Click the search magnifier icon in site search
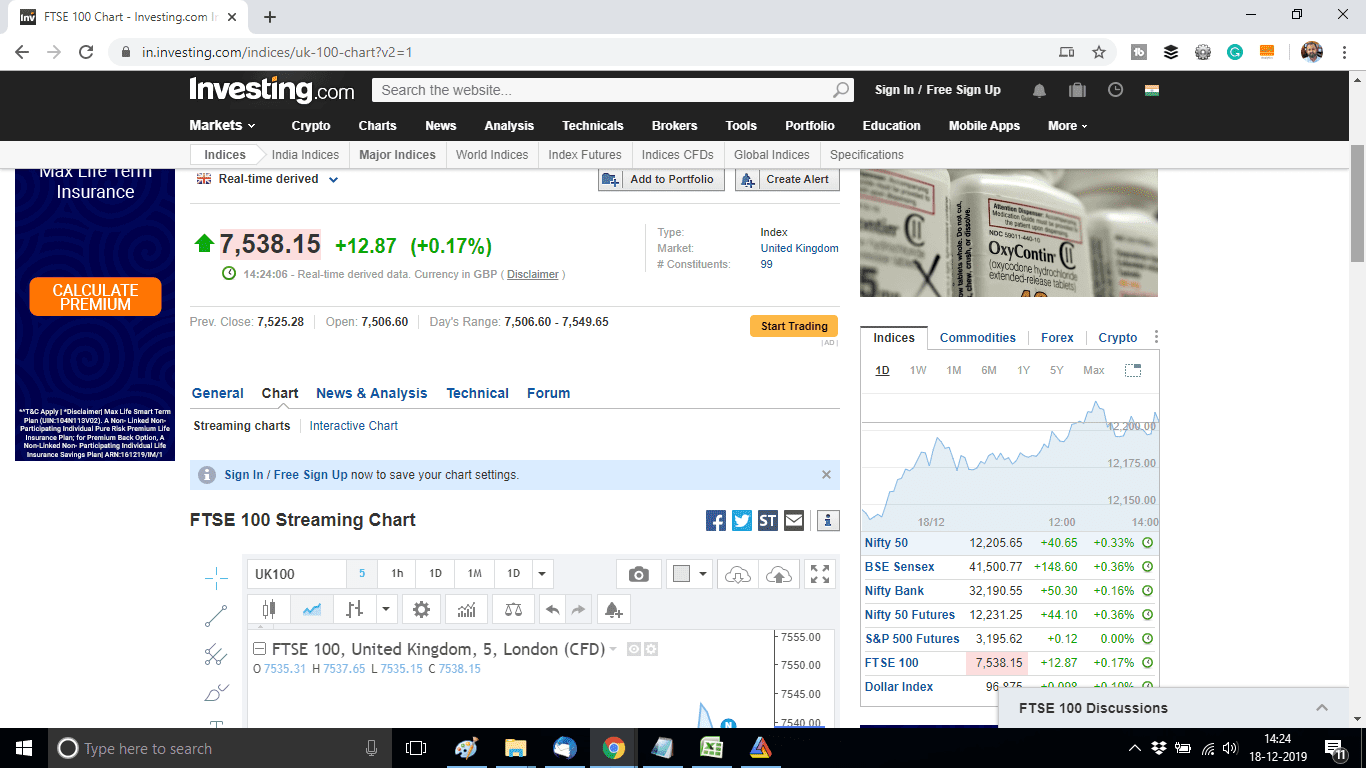1366x768 pixels. [x=842, y=90]
